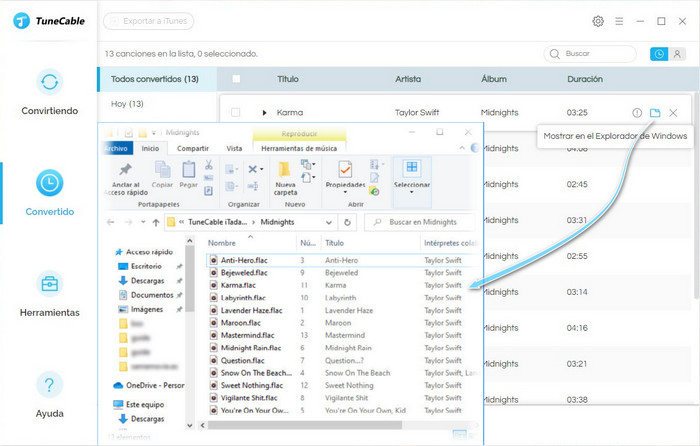Select Lavender Haze.flac file

(252, 311)
